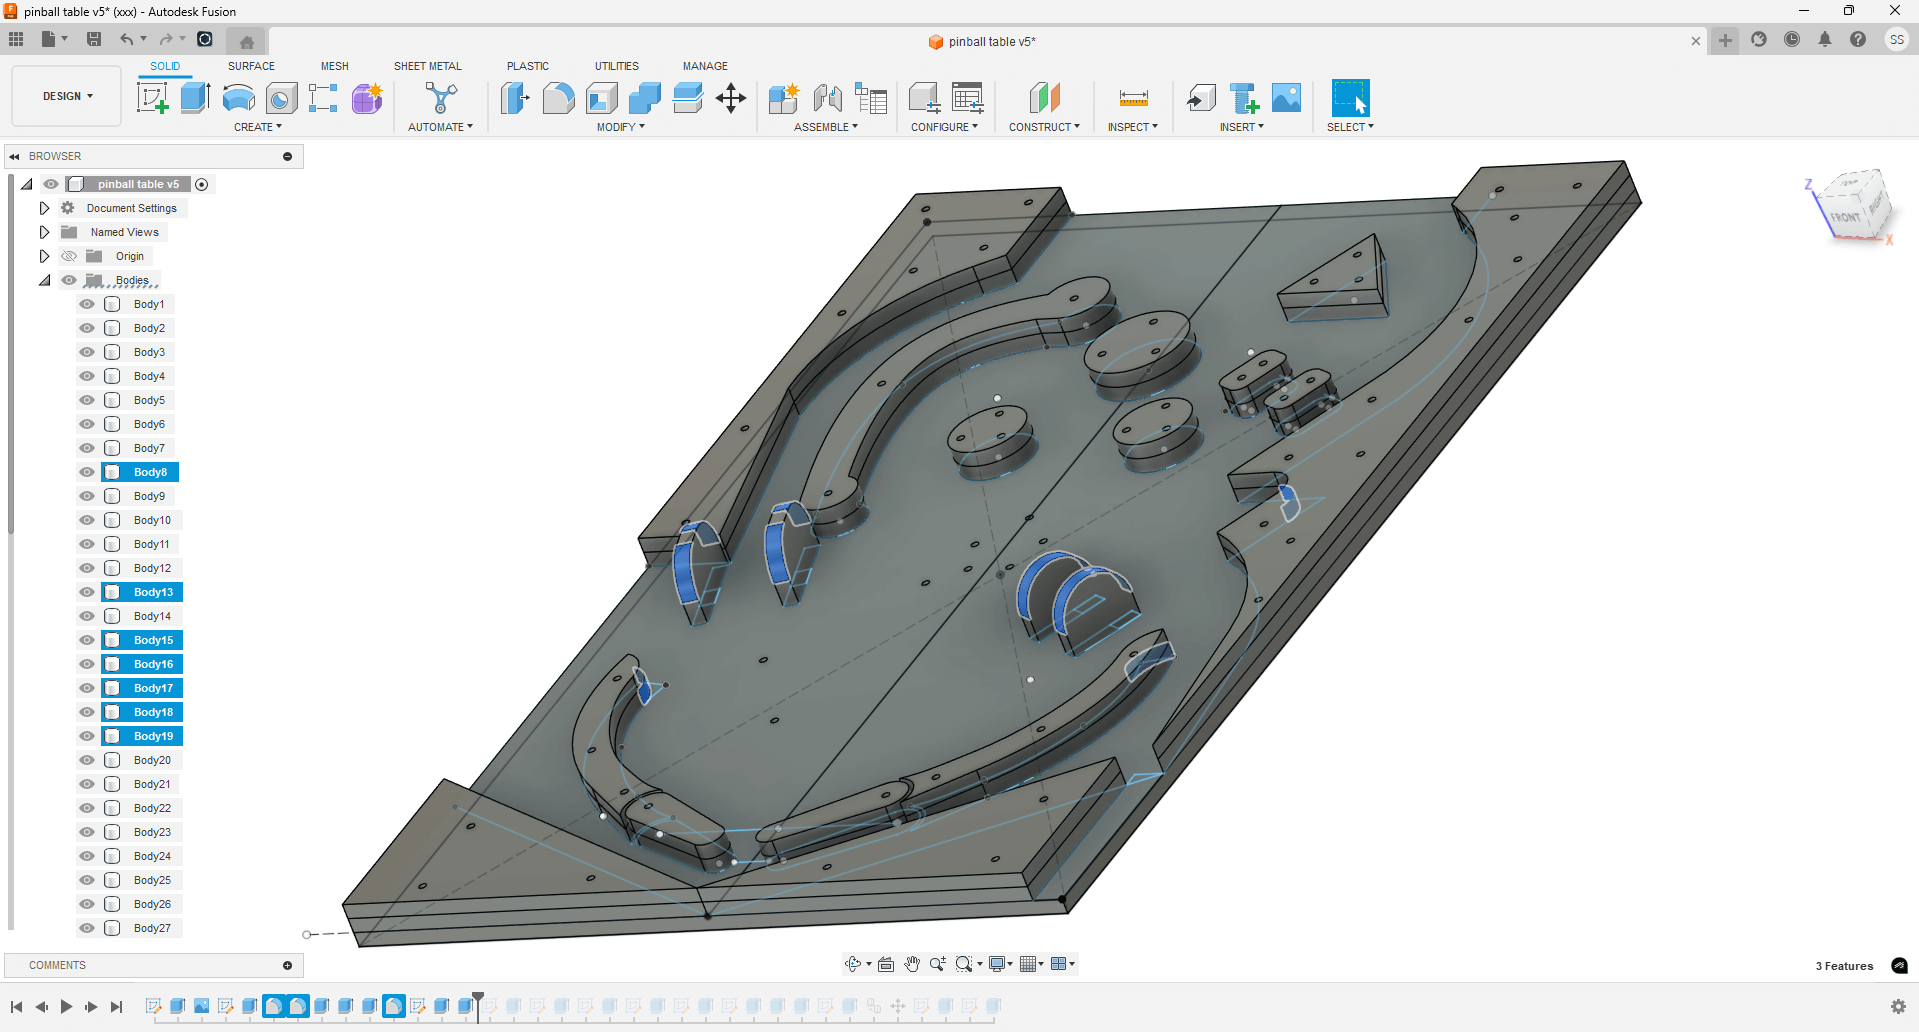Open the notifications bell icon
The image size is (1919, 1032).
click(1825, 39)
